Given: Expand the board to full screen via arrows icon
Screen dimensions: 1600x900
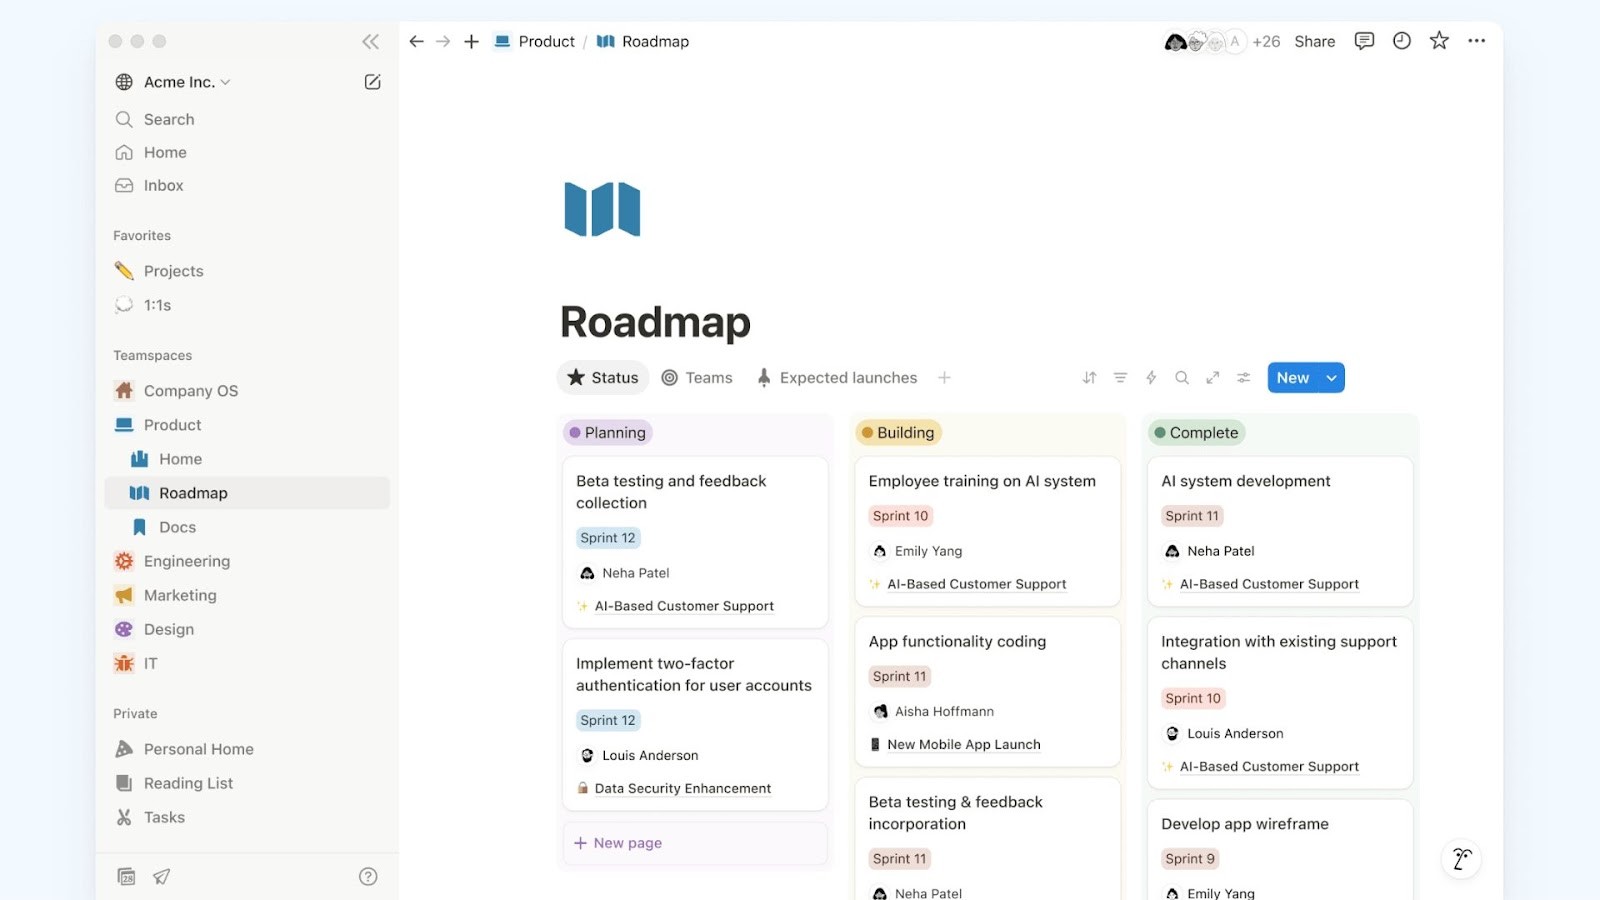Looking at the screenshot, I should point(1213,377).
